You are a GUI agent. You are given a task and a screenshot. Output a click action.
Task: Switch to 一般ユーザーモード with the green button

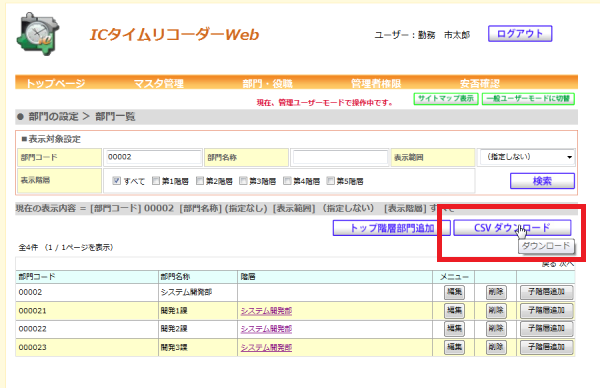(x=528, y=98)
